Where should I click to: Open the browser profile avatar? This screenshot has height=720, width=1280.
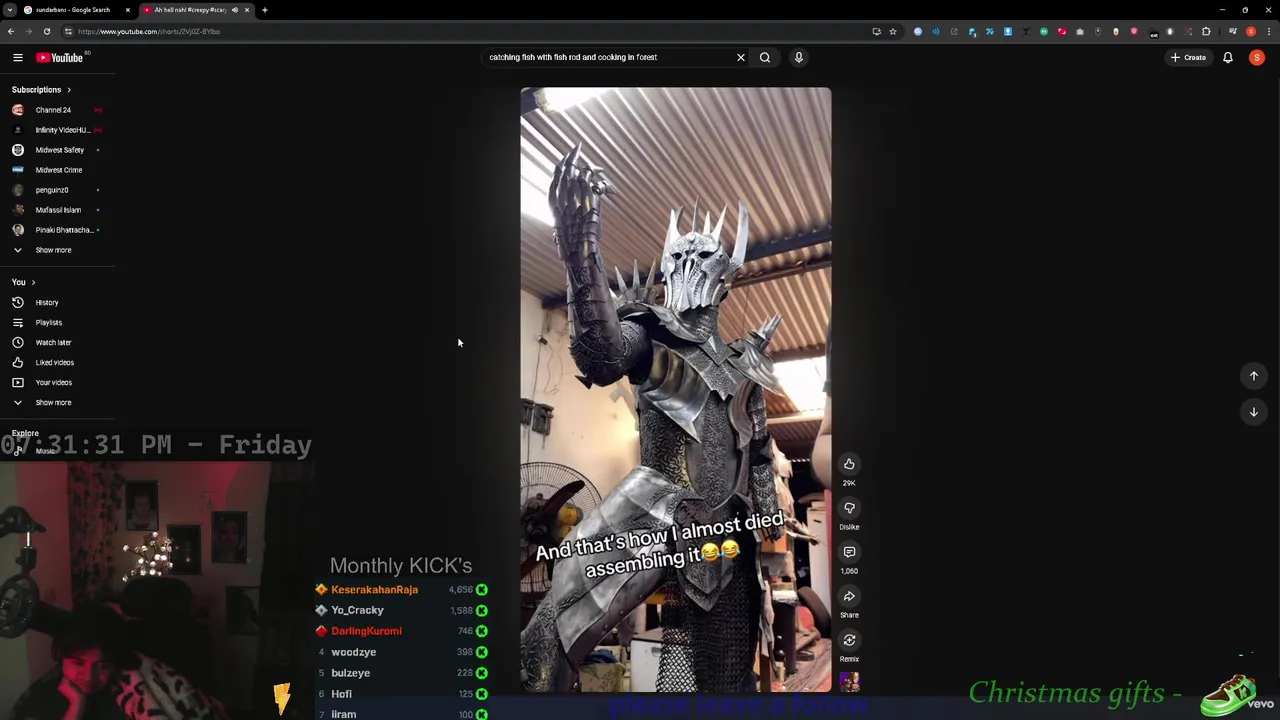1251,31
